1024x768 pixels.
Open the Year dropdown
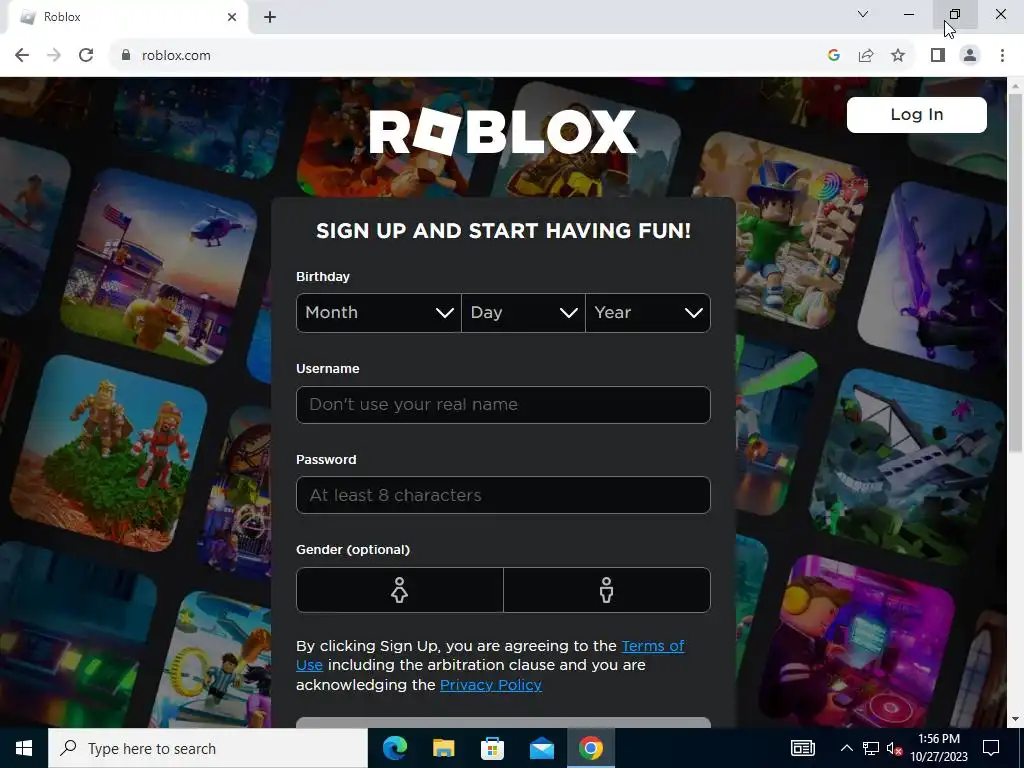tap(648, 313)
